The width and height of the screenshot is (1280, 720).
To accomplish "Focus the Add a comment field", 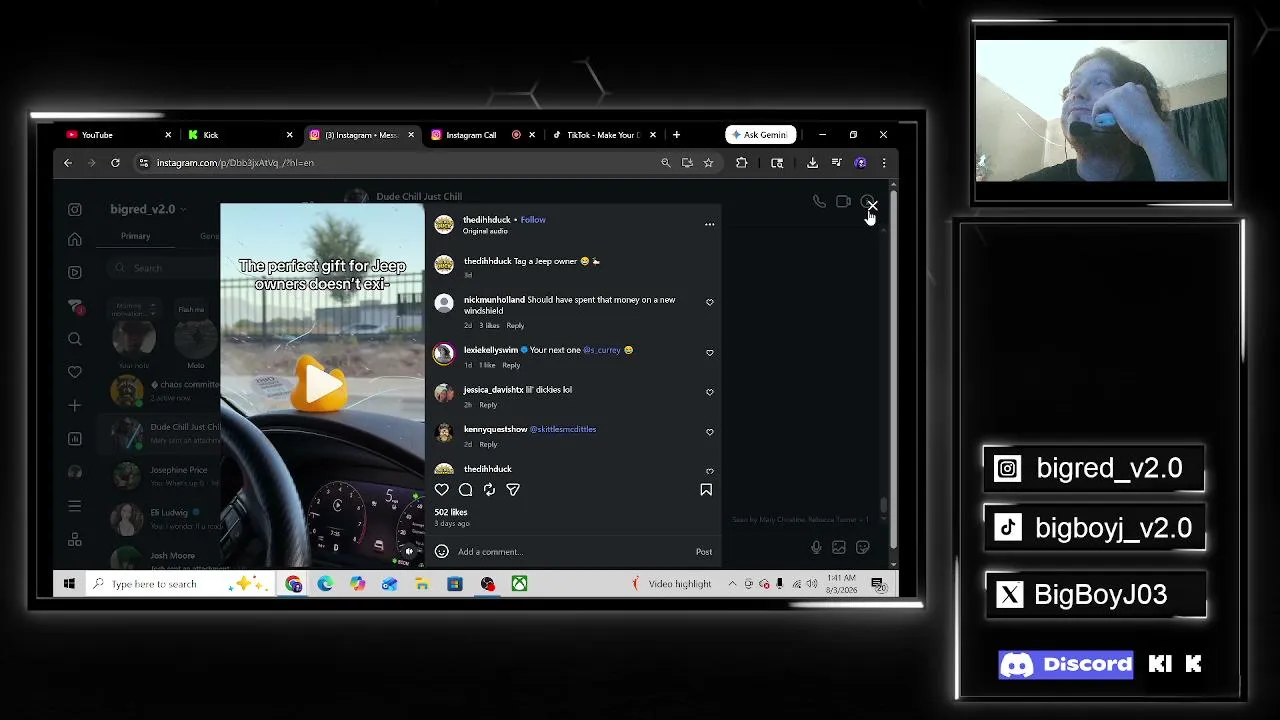I will [572, 552].
